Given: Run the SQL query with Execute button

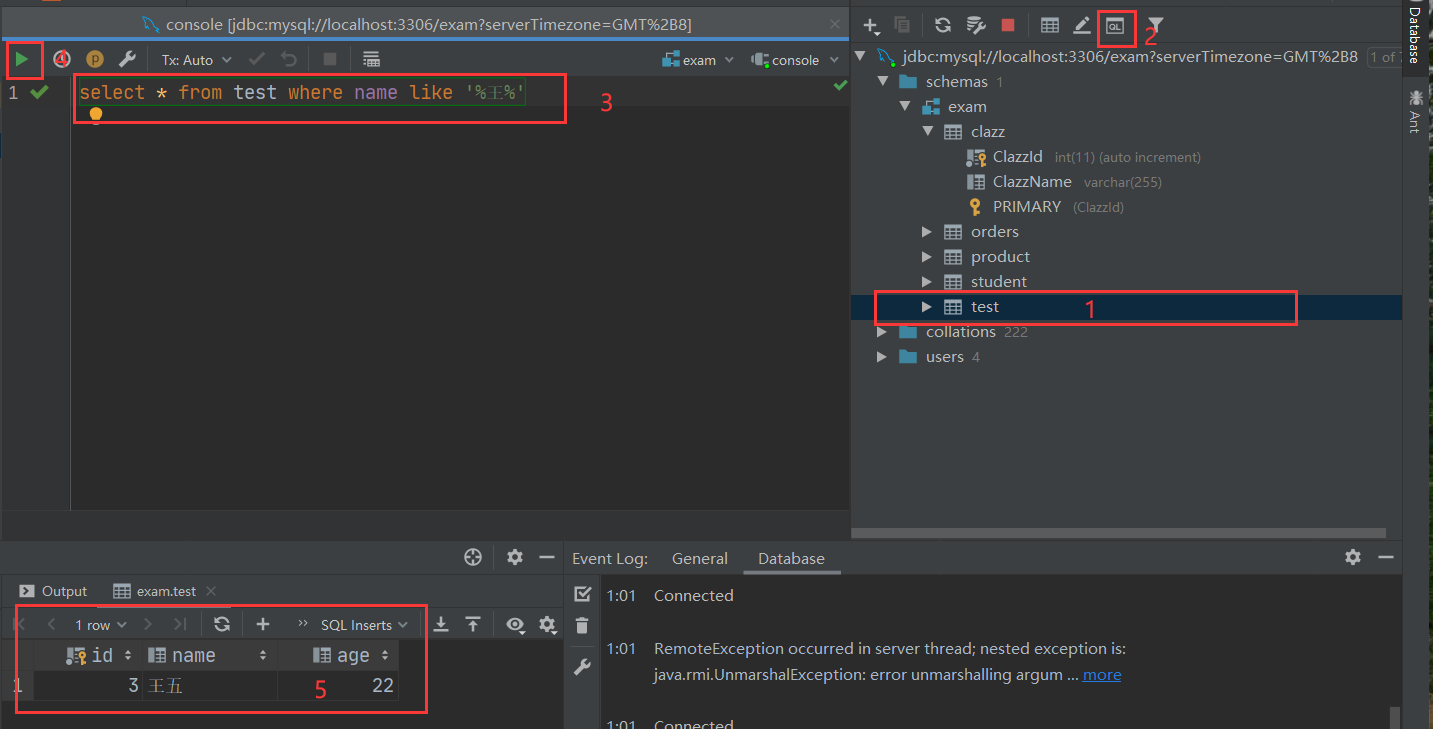Looking at the screenshot, I should pos(22,60).
